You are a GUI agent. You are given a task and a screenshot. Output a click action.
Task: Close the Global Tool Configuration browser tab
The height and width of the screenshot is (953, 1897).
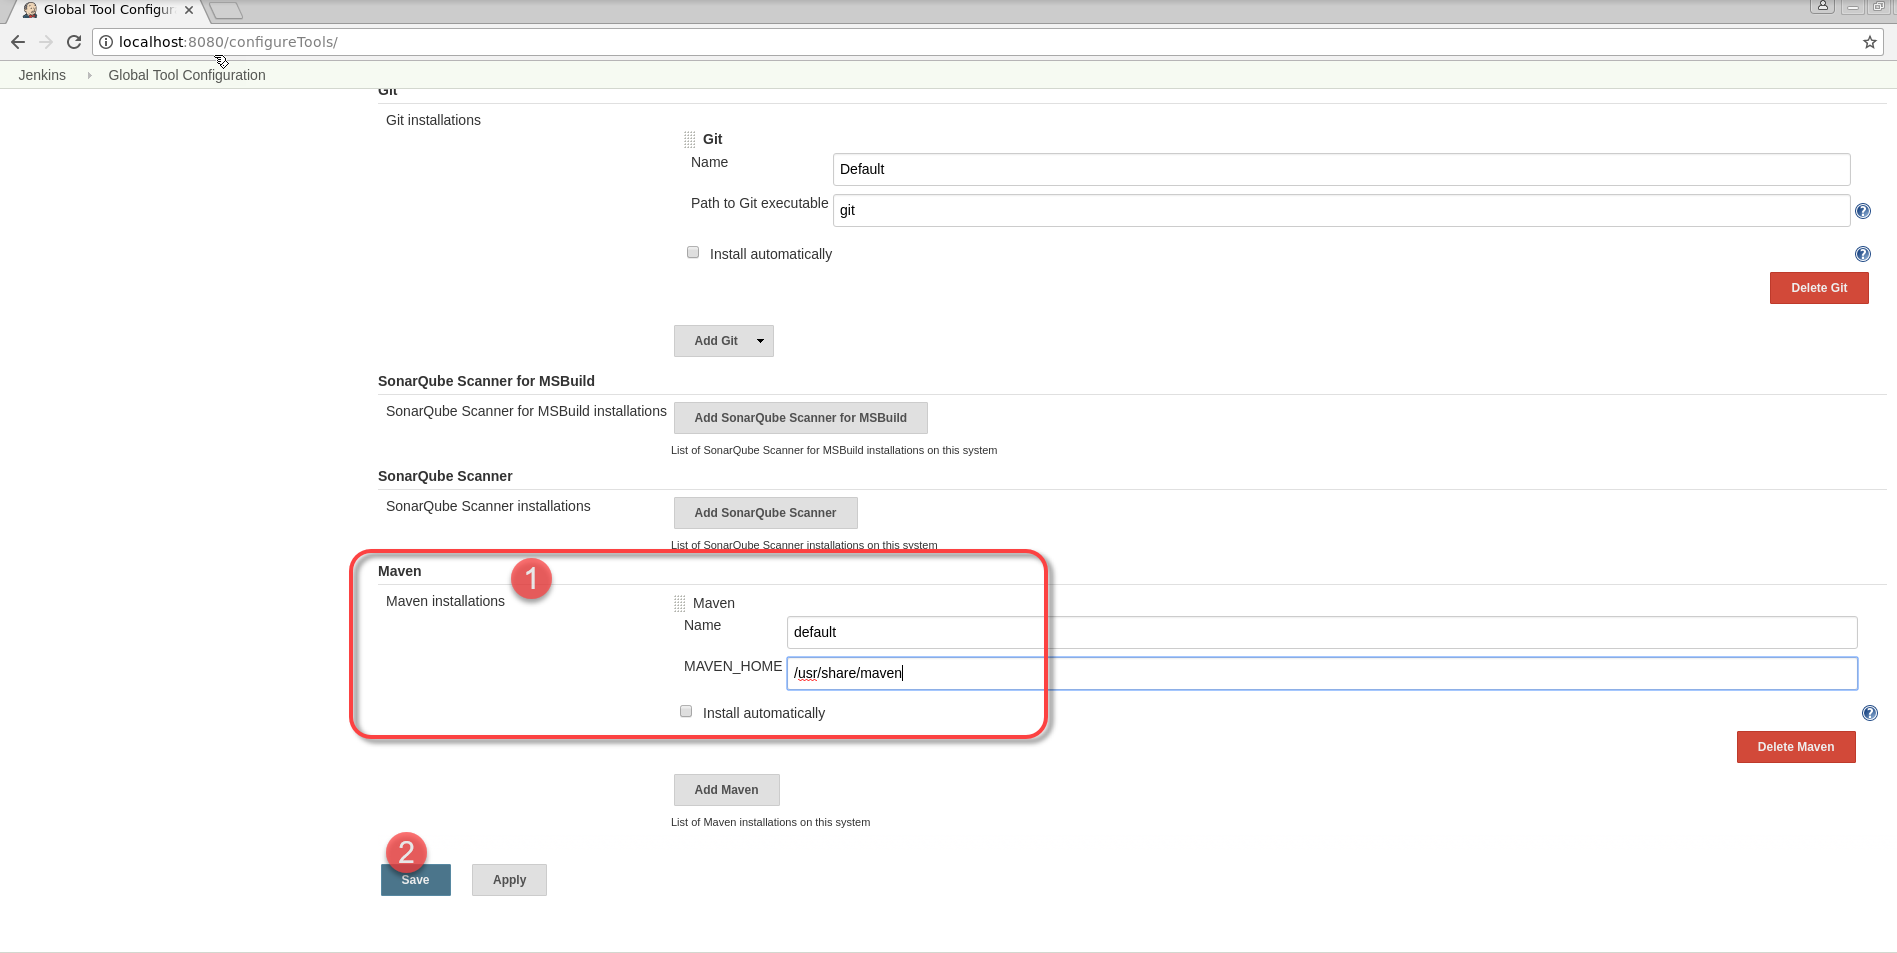coord(189,10)
